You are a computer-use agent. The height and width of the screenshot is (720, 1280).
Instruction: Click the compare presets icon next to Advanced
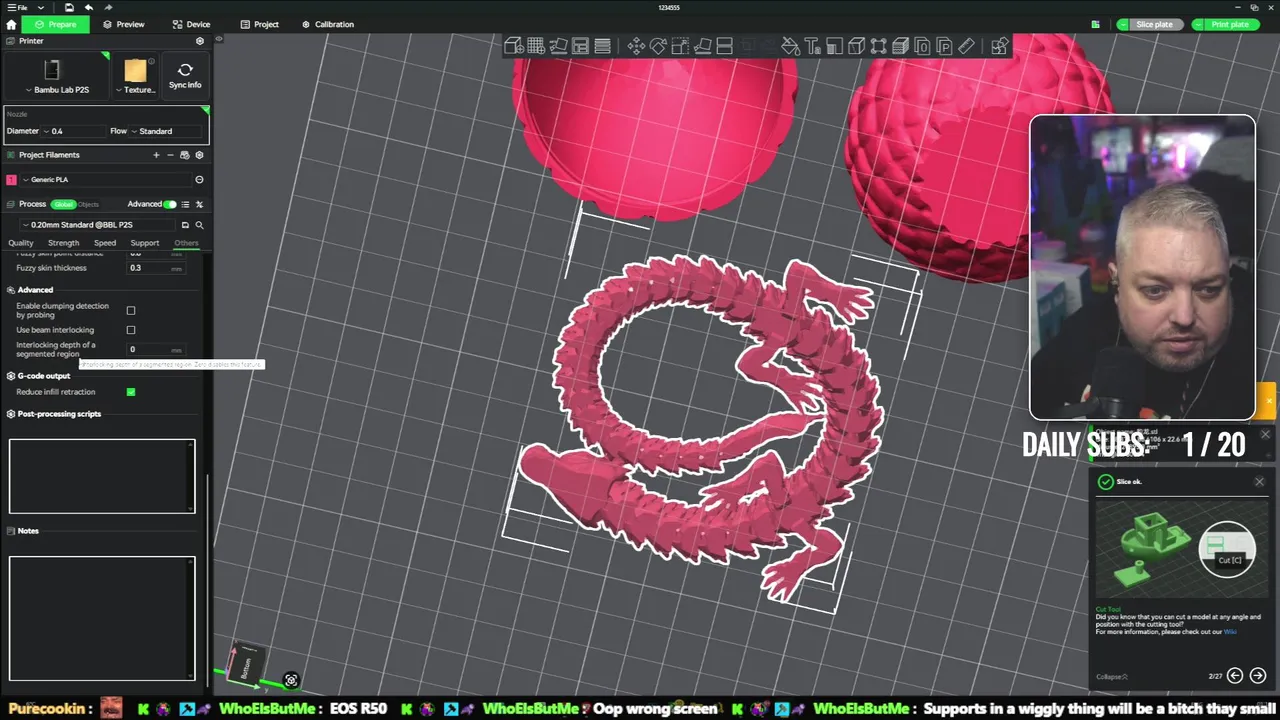(199, 204)
